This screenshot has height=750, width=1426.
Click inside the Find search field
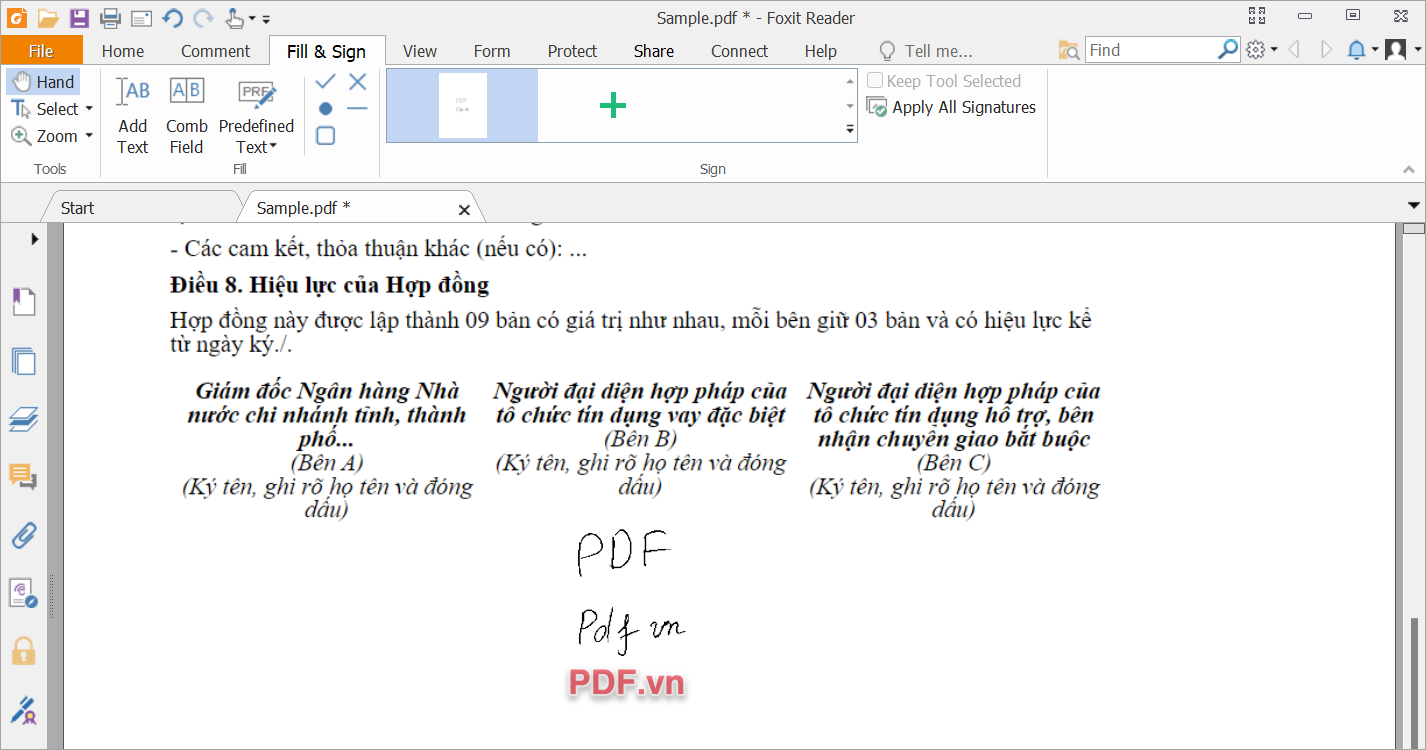(x=1150, y=50)
